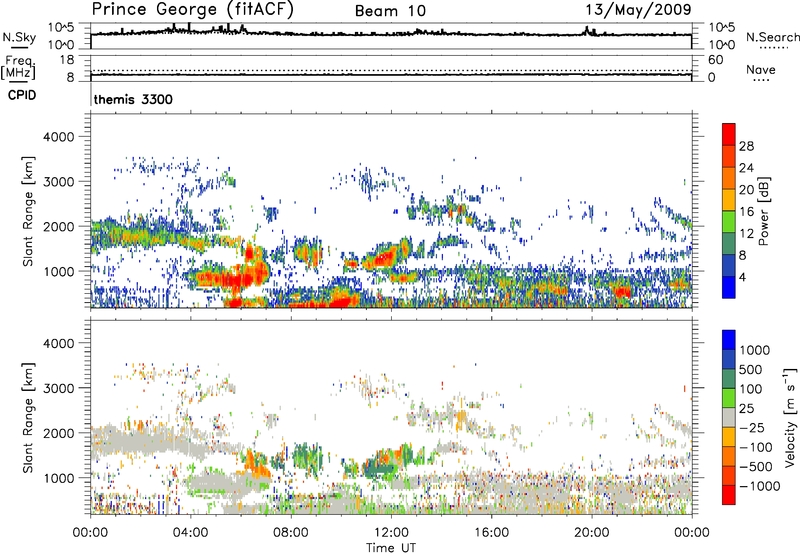Viewport: 800px width, 554px height.
Task: Click the 16 label on power colorbar
Action: pos(746,212)
